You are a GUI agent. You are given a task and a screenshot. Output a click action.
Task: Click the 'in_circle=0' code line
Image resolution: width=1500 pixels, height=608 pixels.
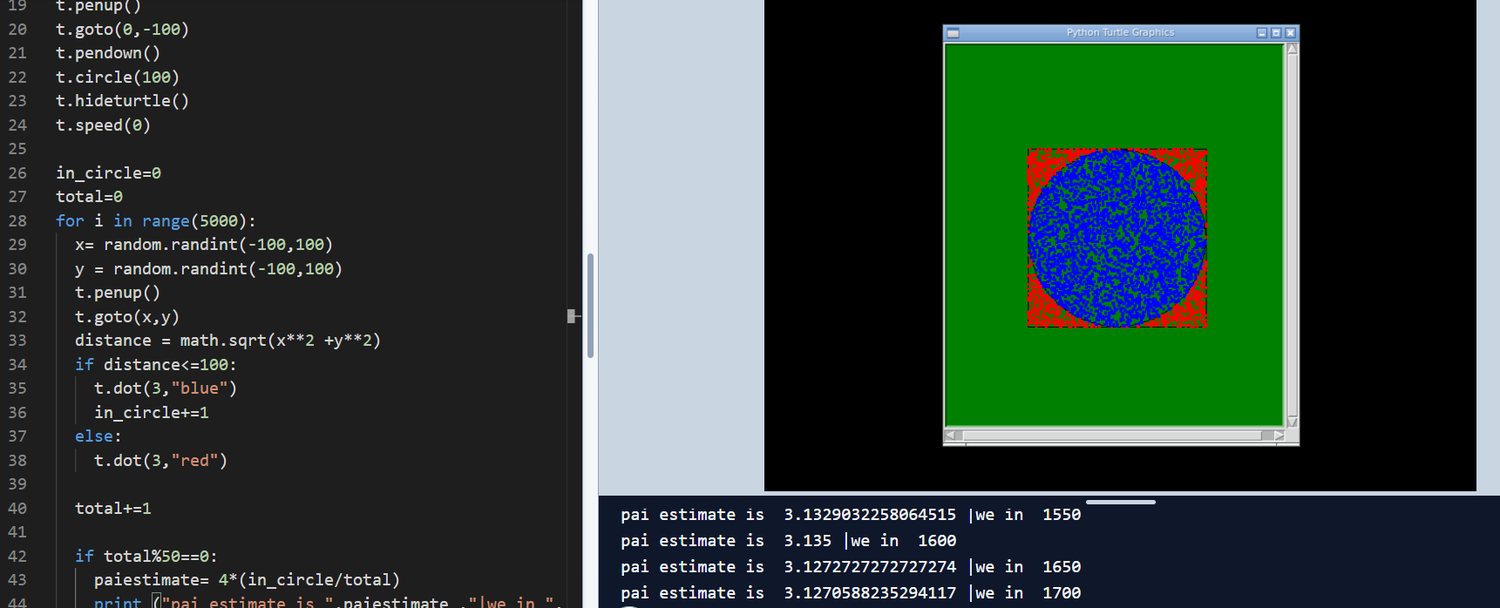(108, 173)
